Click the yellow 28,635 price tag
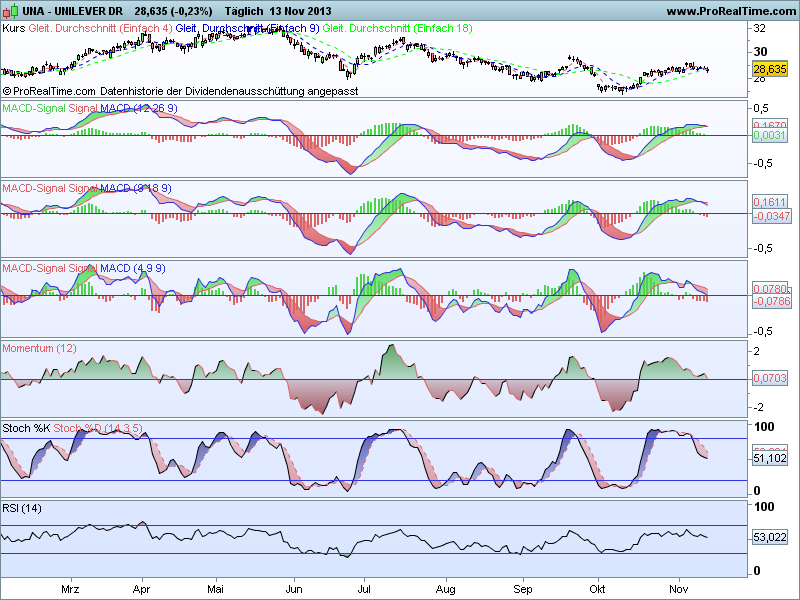 pos(769,69)
